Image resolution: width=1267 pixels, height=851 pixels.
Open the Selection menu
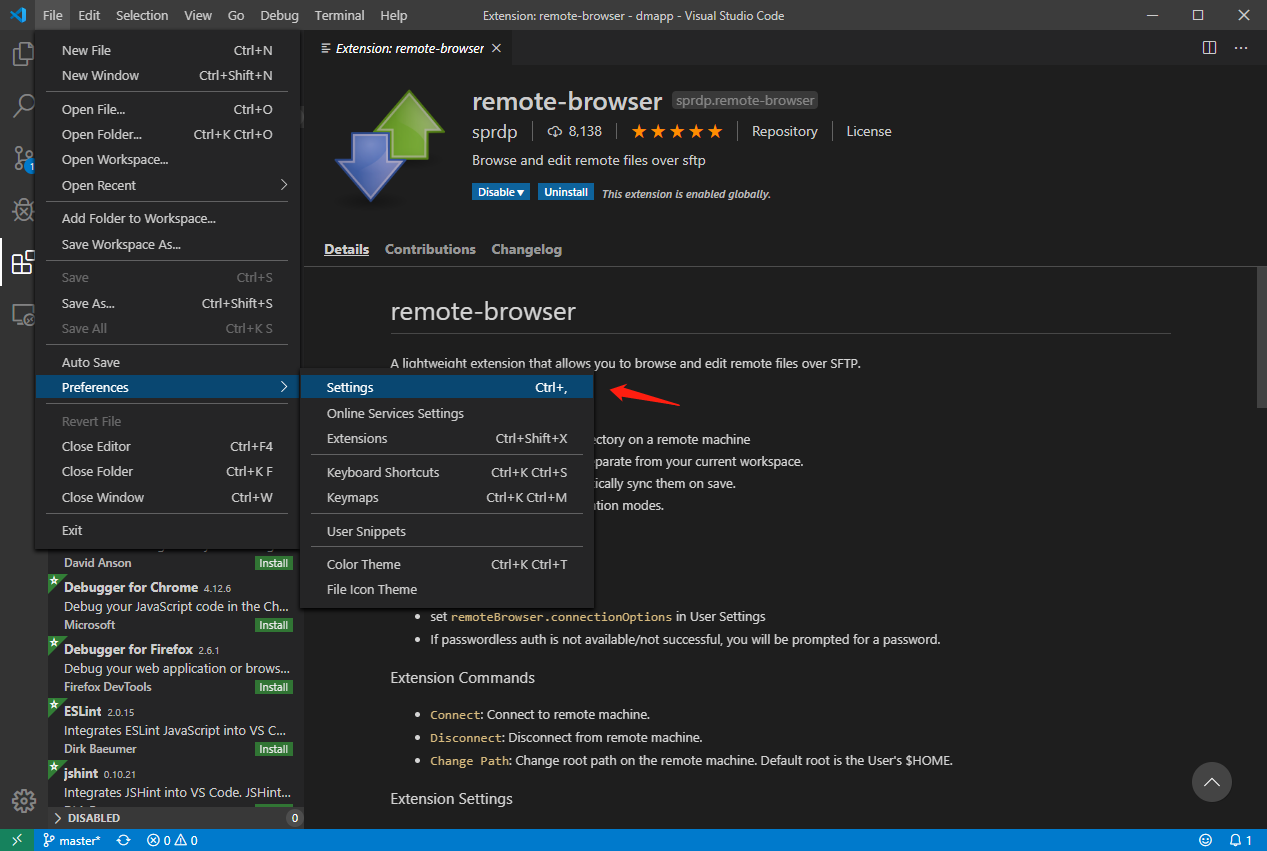(142, 15)
